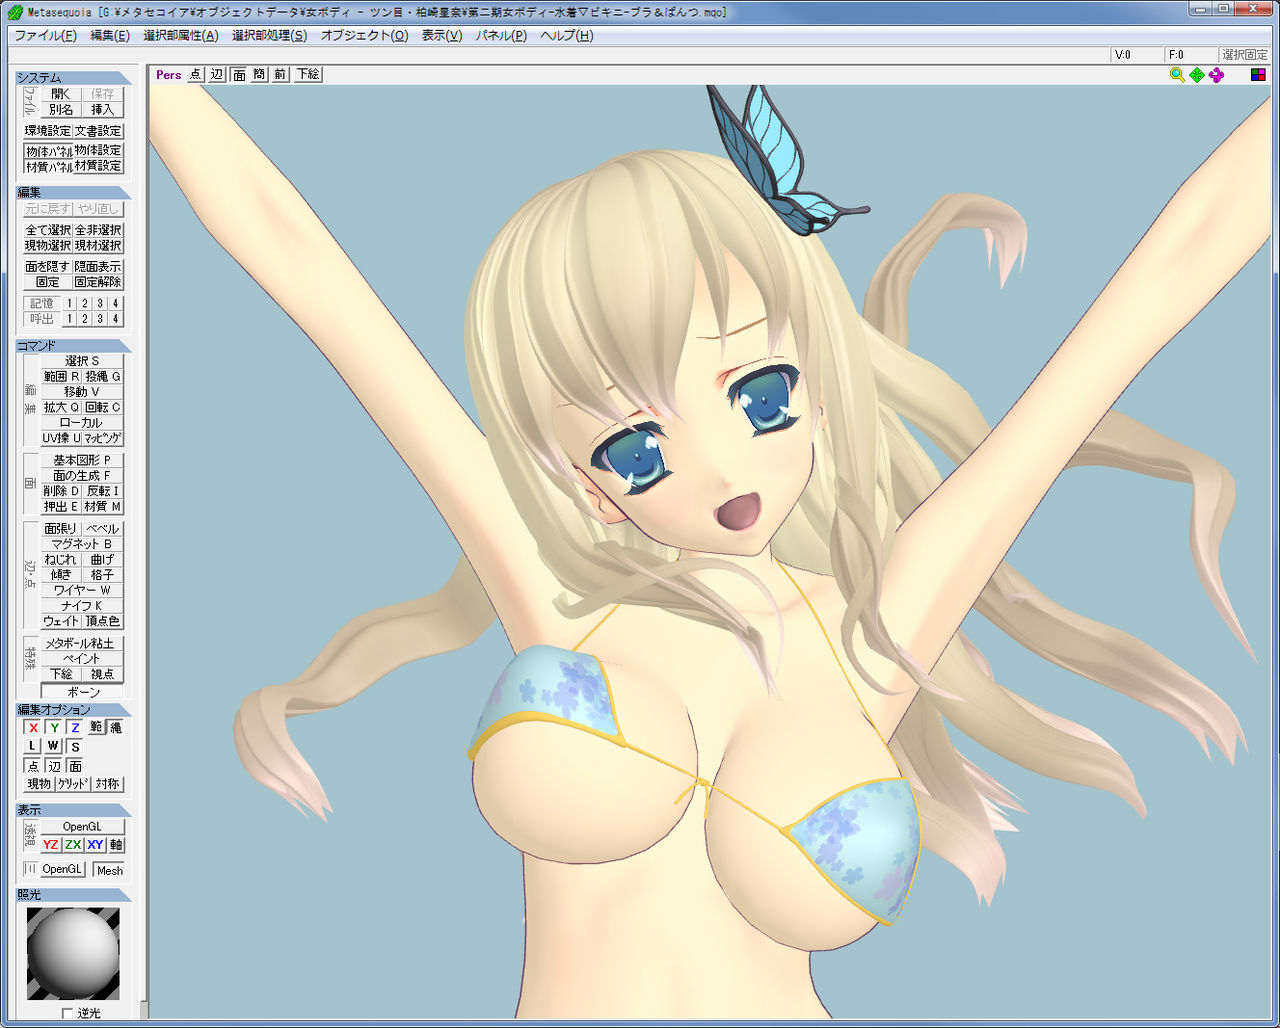Open the ヘルプ(H) menu
The image size is (1280, 1028).
coord(567,36)
